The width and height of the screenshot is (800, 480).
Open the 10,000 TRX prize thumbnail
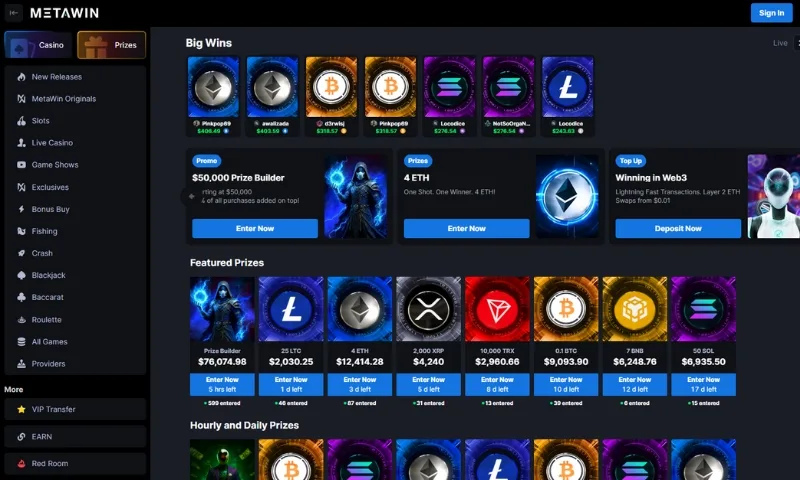pyautogui.click(x=497, y=309)
